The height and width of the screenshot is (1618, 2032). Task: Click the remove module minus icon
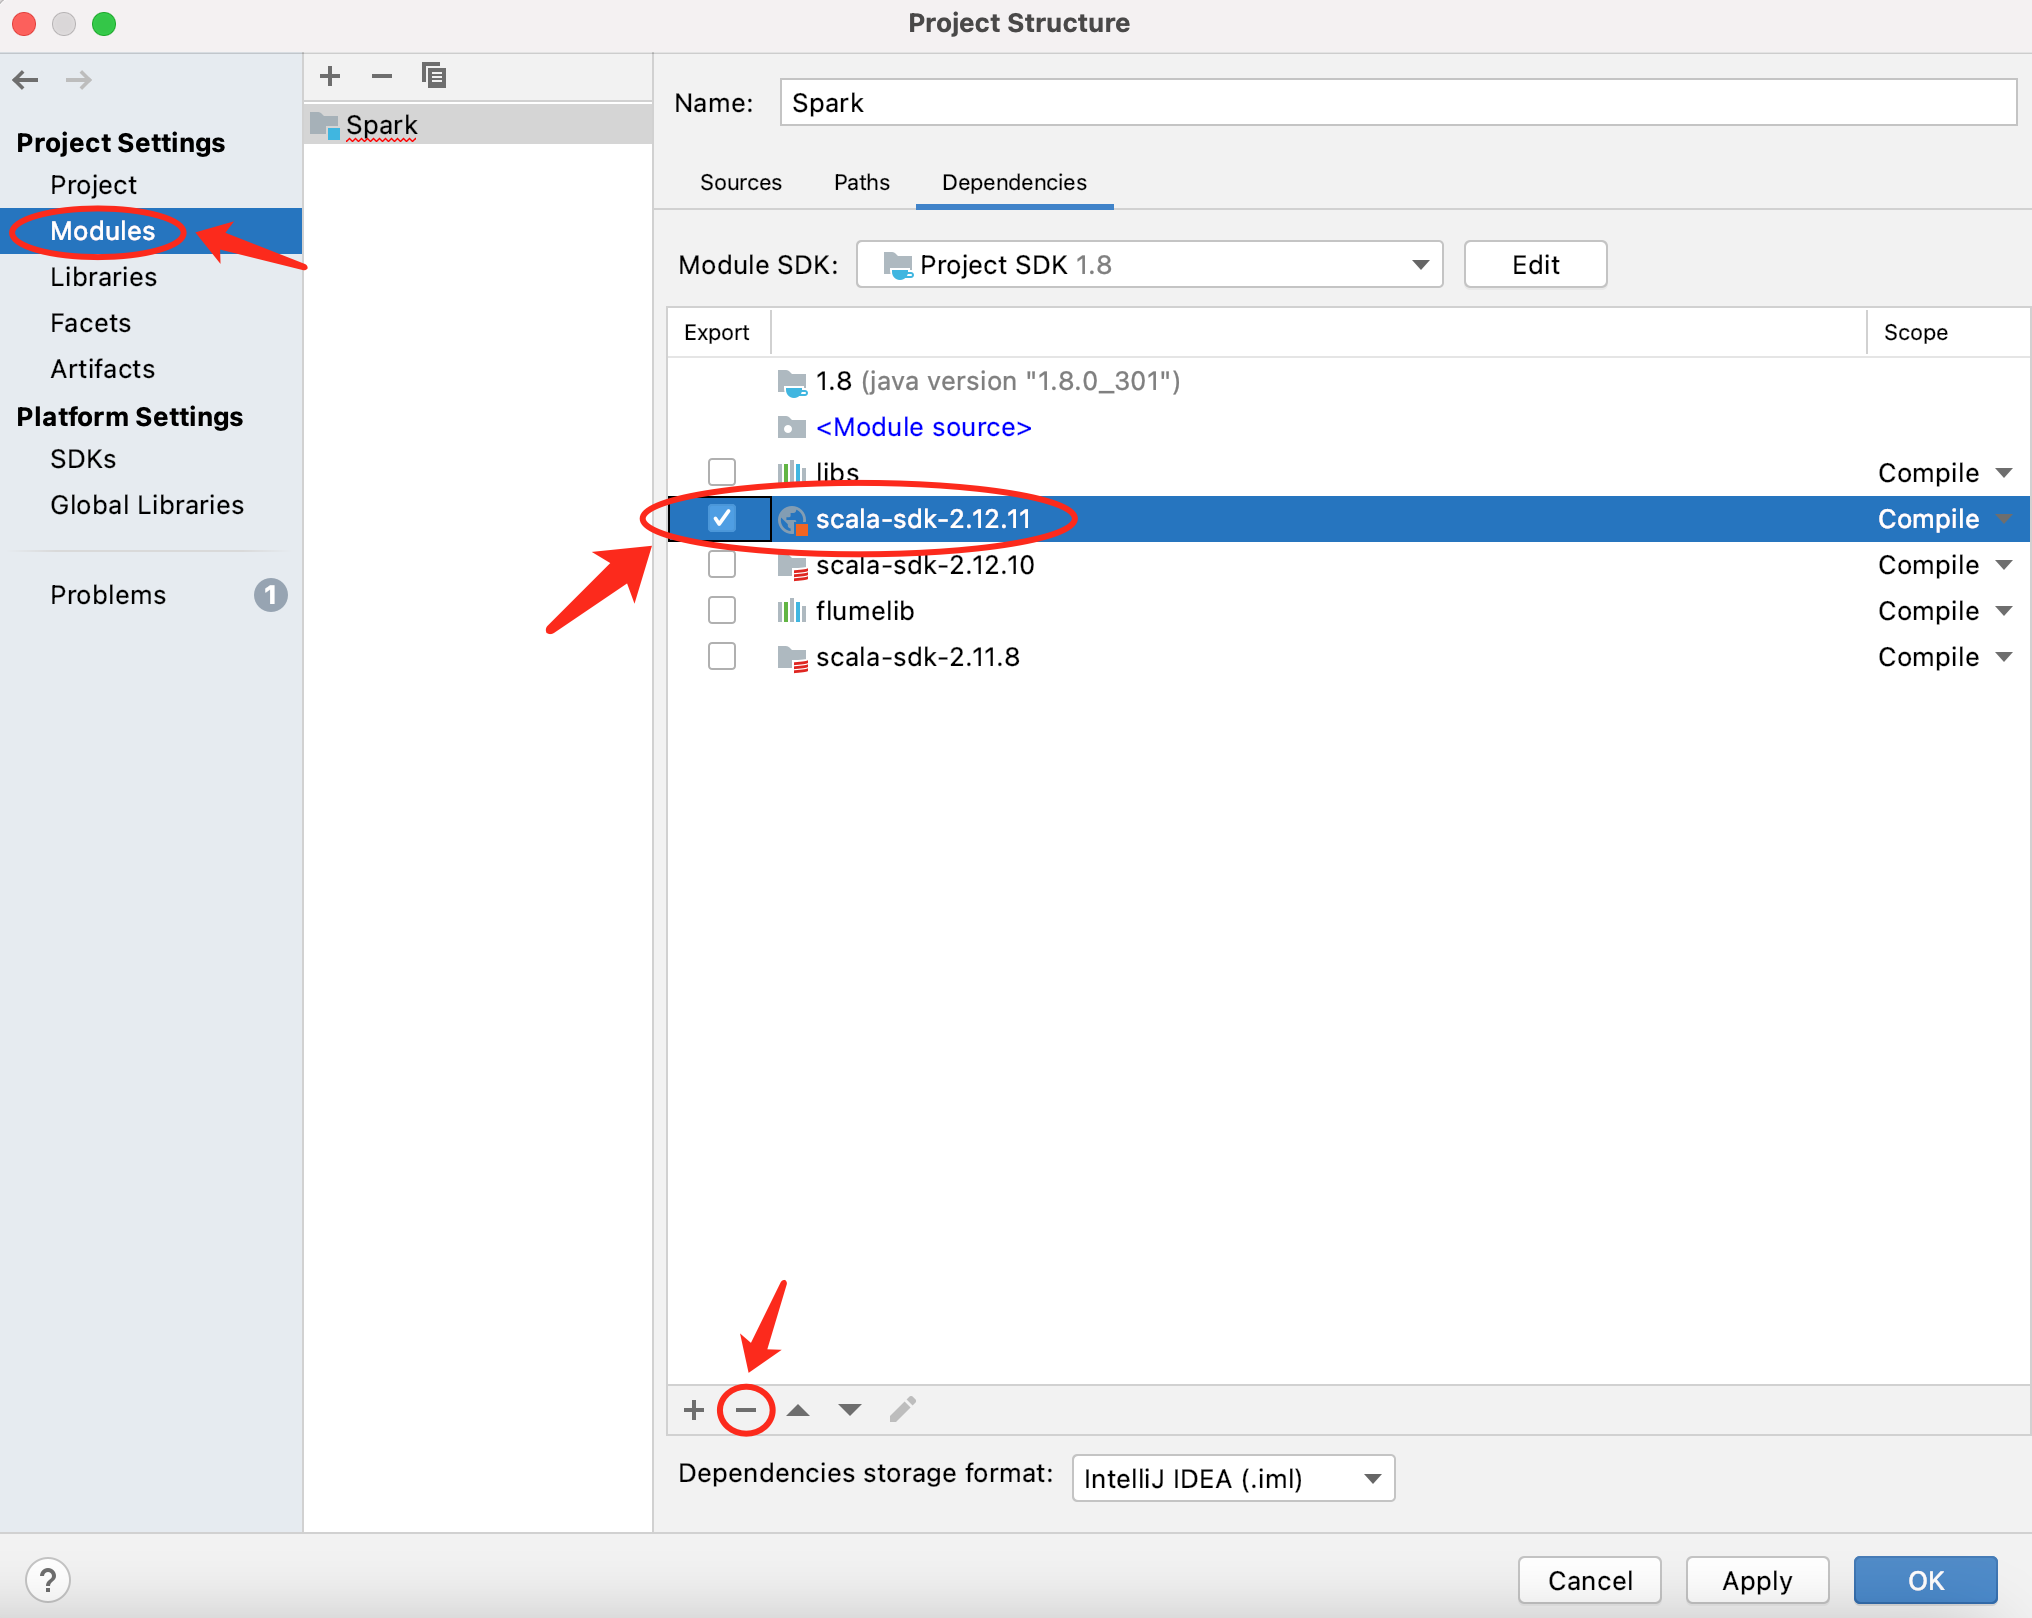[382, 76]
